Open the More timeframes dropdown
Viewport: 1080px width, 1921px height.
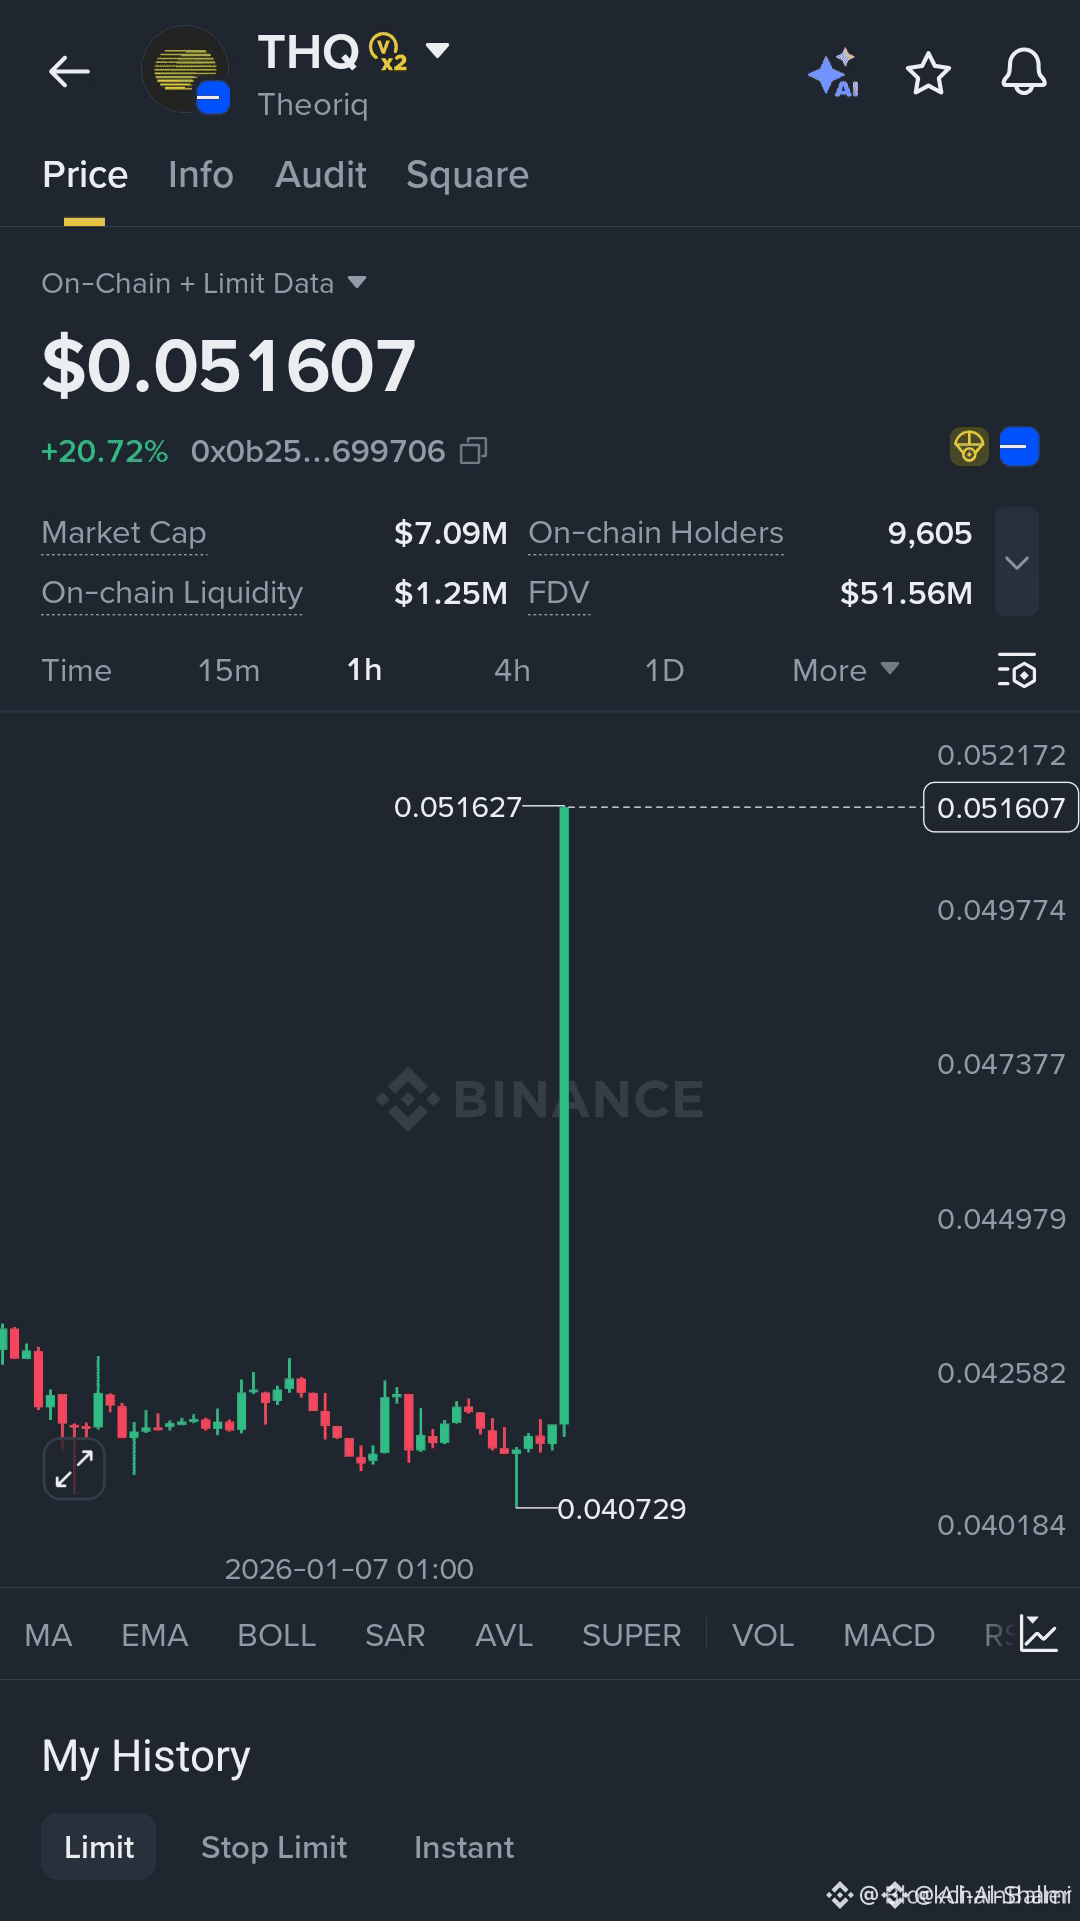coord(846,670)
